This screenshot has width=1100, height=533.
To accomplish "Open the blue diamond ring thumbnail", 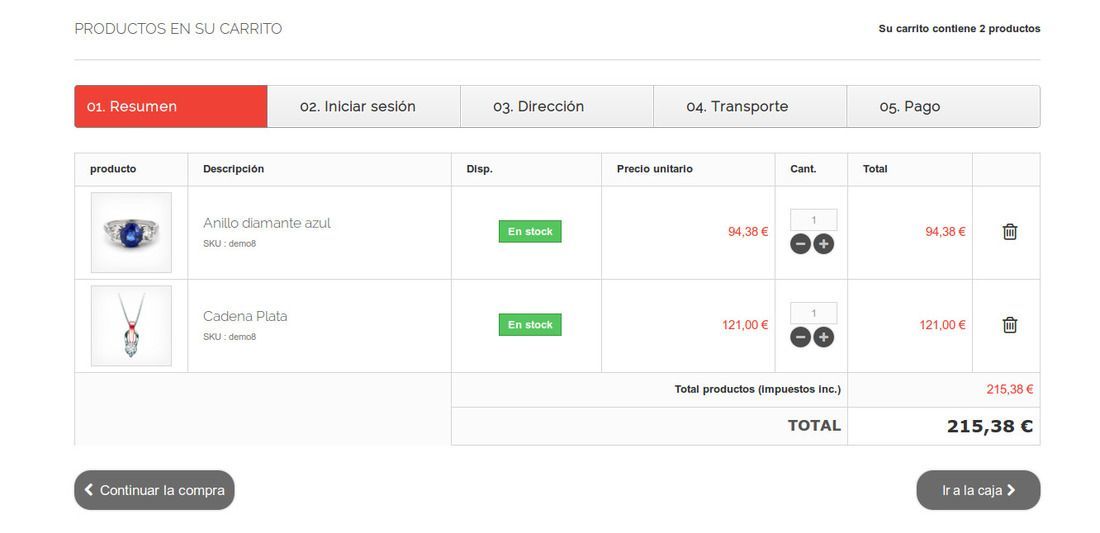I will click(x=131, y=232).
